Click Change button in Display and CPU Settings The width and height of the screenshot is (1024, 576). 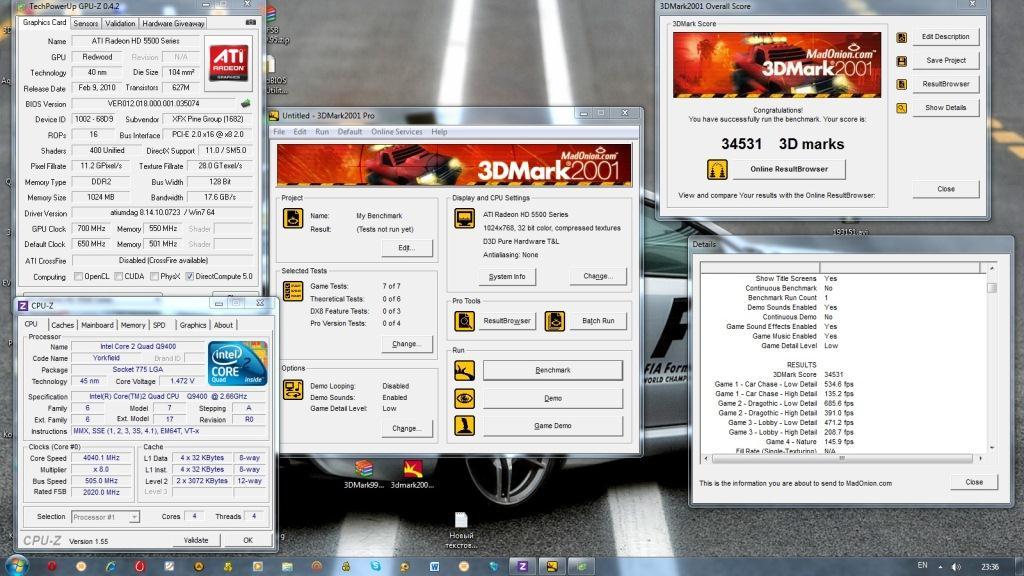(598, 276)
